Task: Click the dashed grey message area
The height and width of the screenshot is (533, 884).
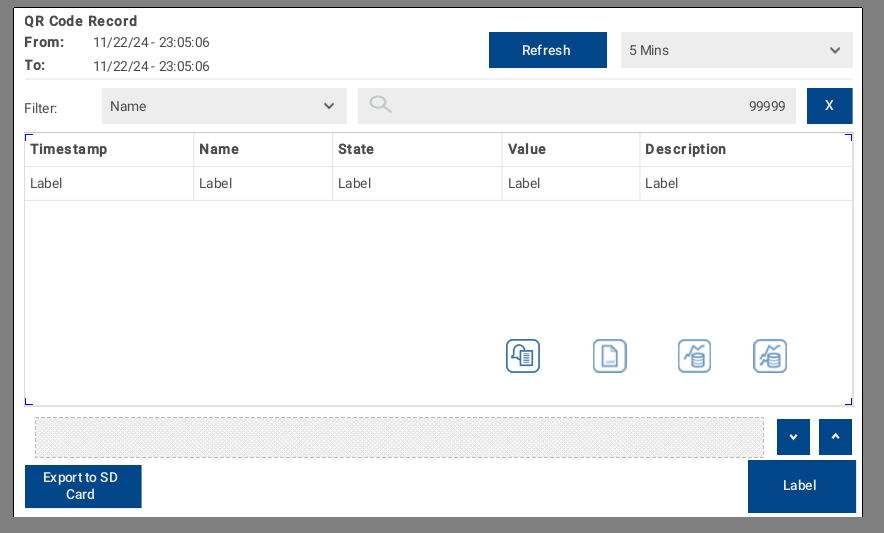Action: click(399, 437)
